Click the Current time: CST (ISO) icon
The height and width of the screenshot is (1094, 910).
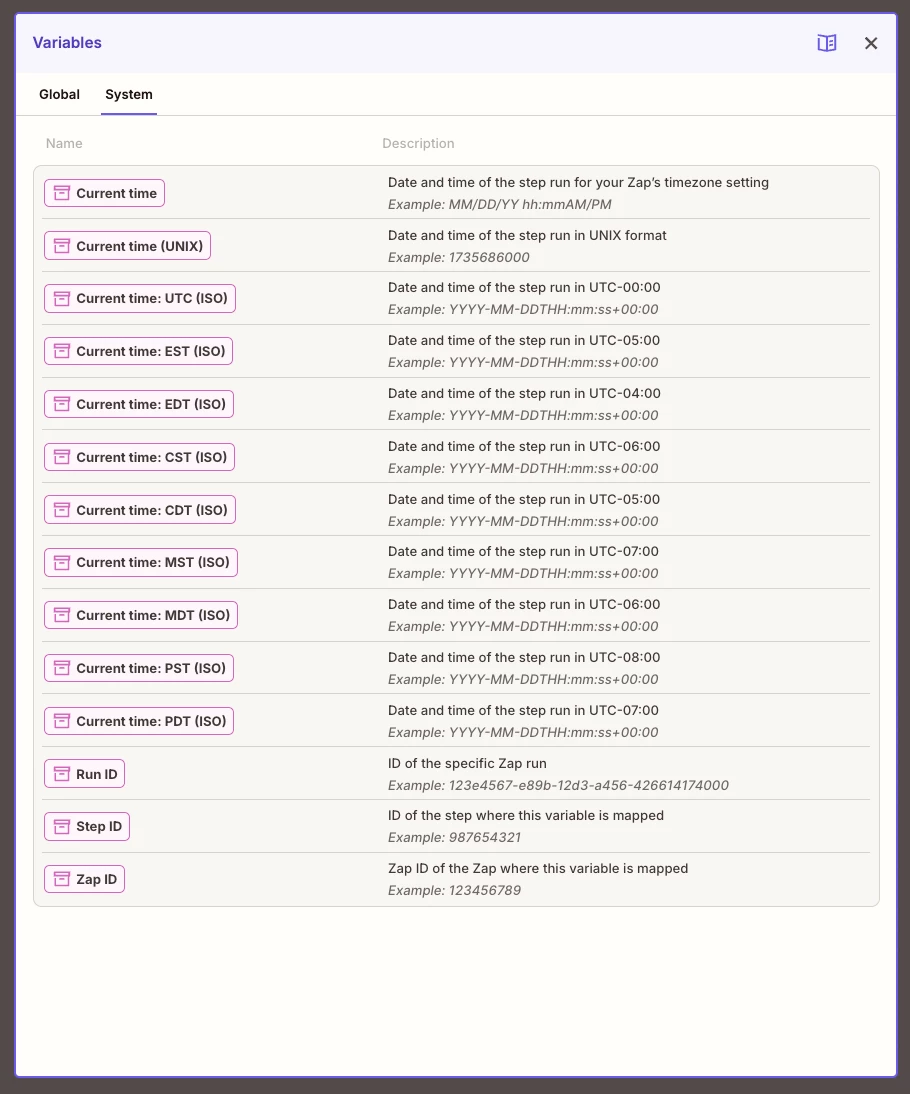click(62, 457)
